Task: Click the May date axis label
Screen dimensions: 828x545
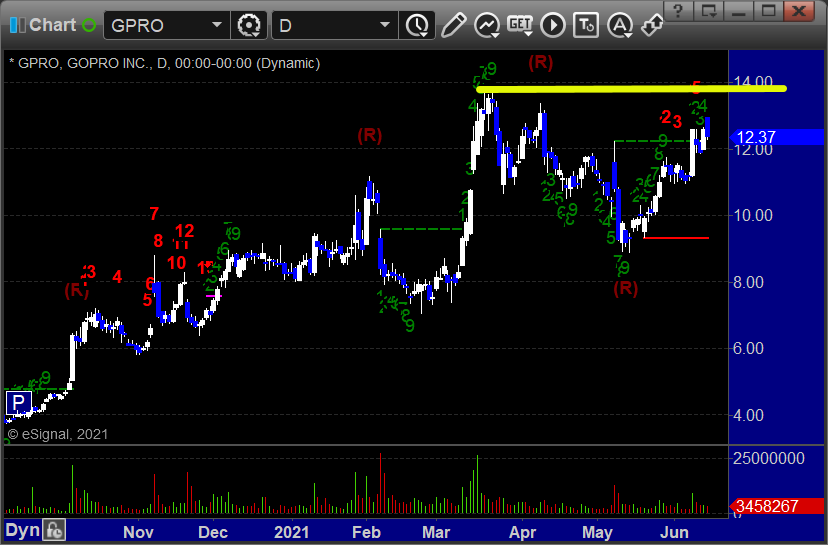Action: point(597,532)
